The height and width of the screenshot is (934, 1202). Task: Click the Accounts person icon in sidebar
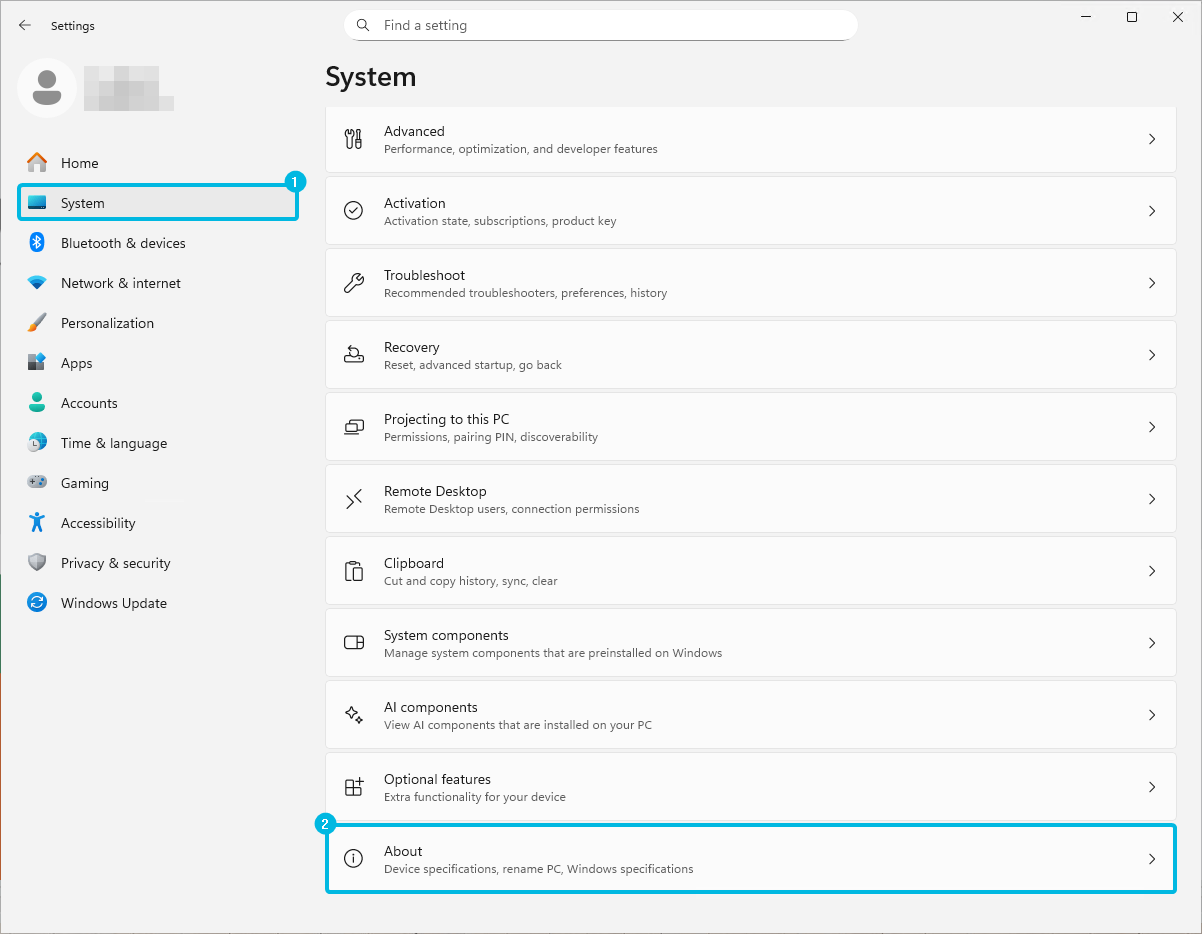pyautogui.click(x=37, y=403)
